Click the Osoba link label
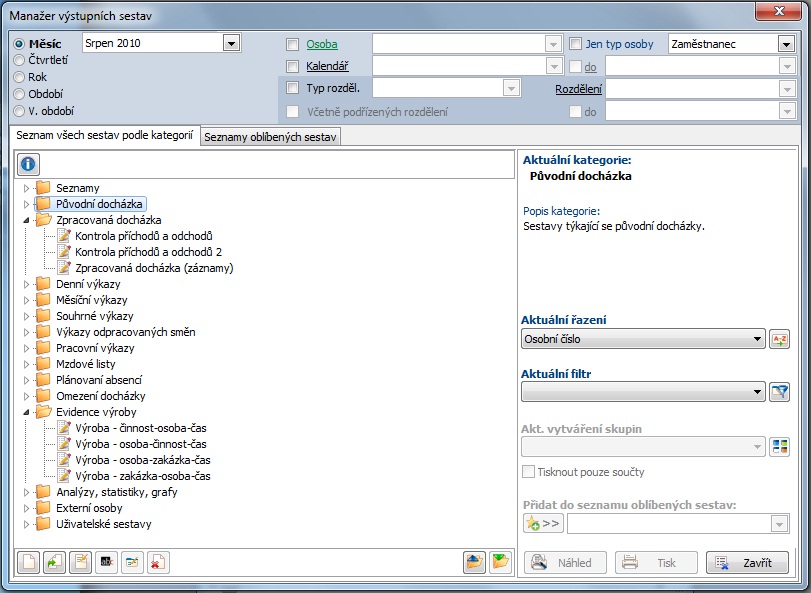 click(x=322, y=44)
